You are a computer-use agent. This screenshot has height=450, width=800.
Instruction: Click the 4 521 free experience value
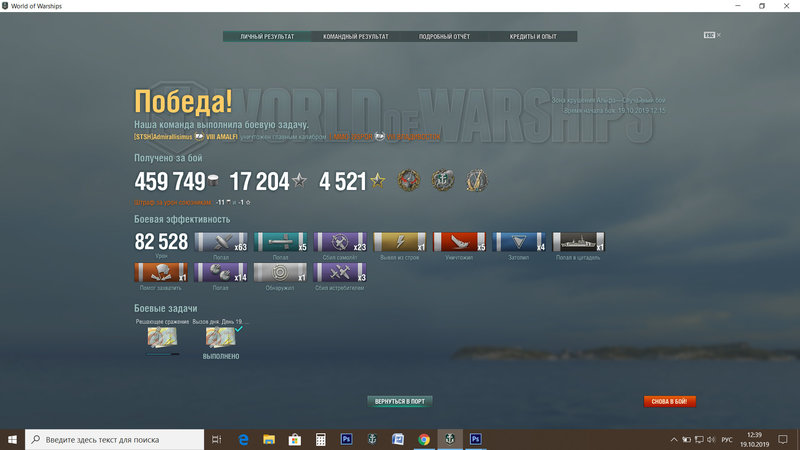click(343, 182)
